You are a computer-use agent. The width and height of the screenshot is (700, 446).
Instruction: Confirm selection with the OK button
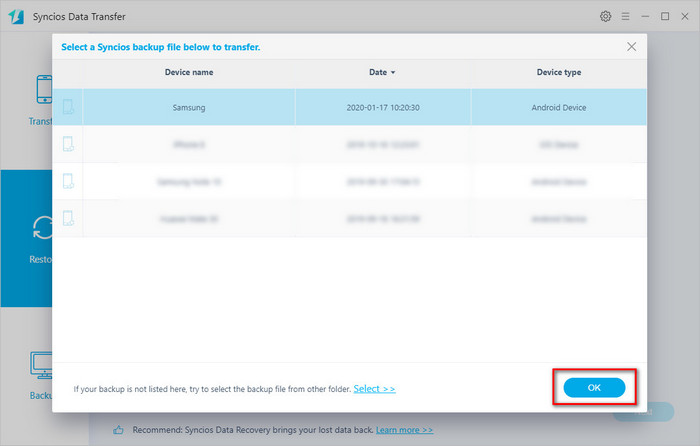(594, 388)
